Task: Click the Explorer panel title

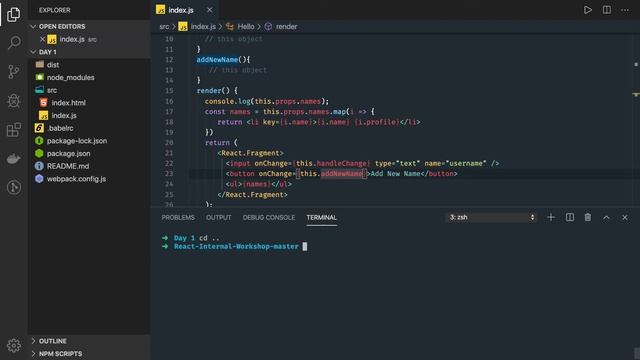Action: [x=54, y=10]
